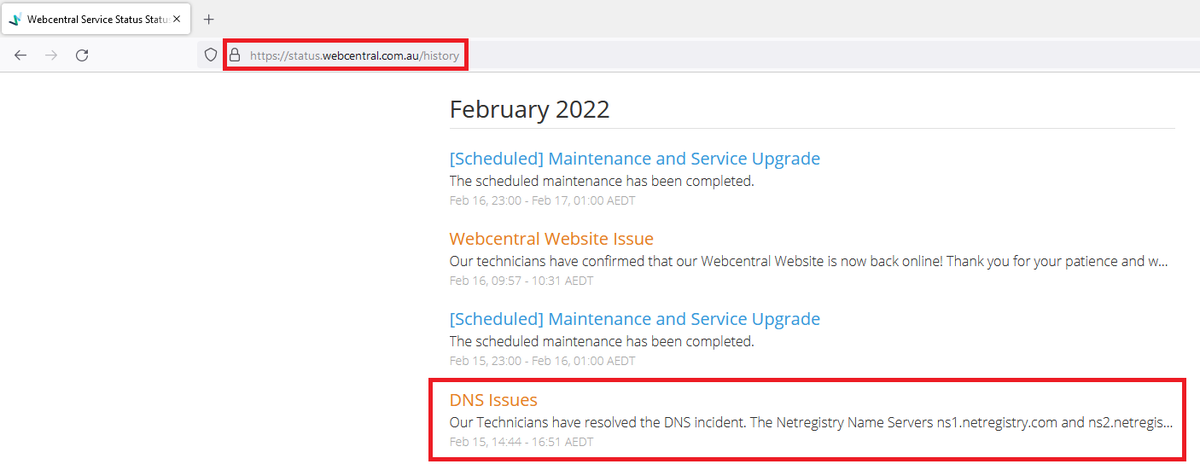Close the Webcentral Service Status tab
This screenshot has width=1200, height=464.
coord(176,19)
